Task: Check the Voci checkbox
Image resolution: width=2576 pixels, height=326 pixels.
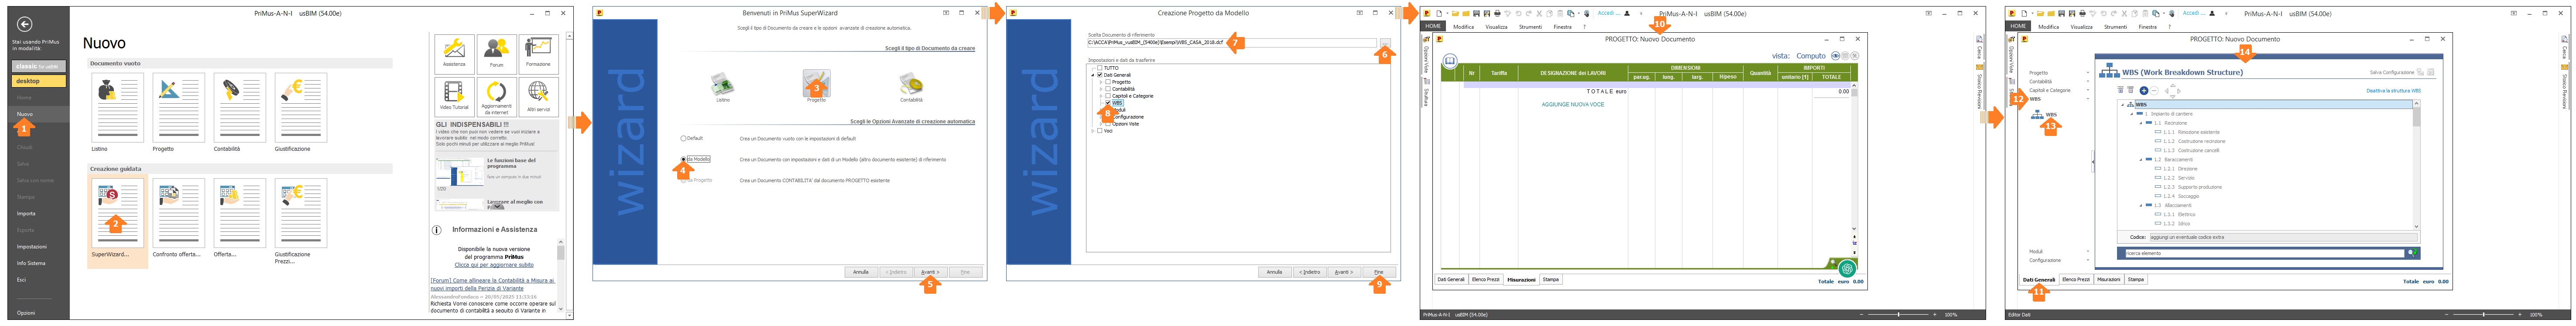Action: (1100, 131)
